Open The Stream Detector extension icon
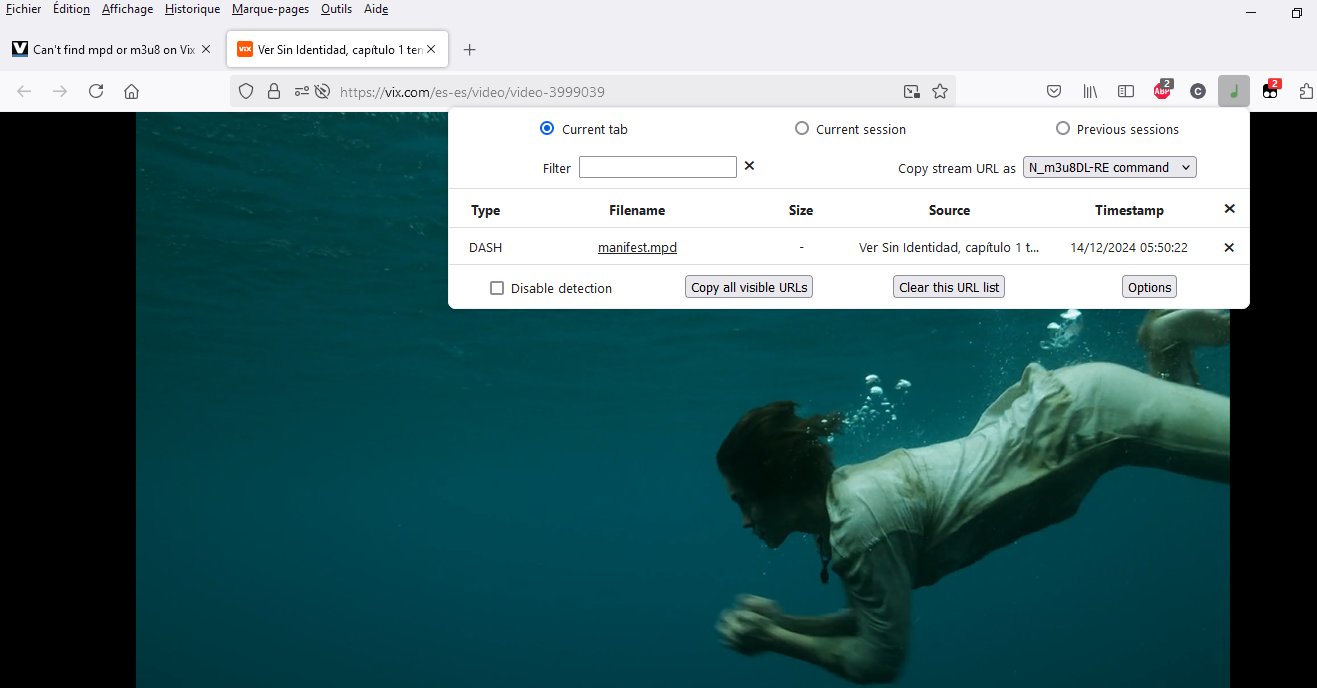 pos(1234,91)
